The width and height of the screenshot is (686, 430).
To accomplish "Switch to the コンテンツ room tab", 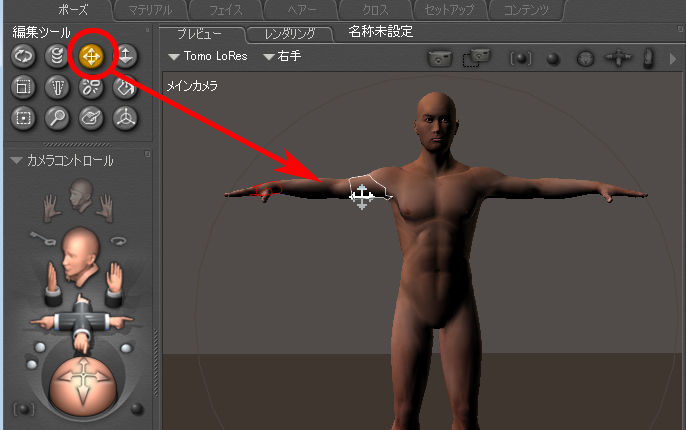I will (x=526, y=10).
